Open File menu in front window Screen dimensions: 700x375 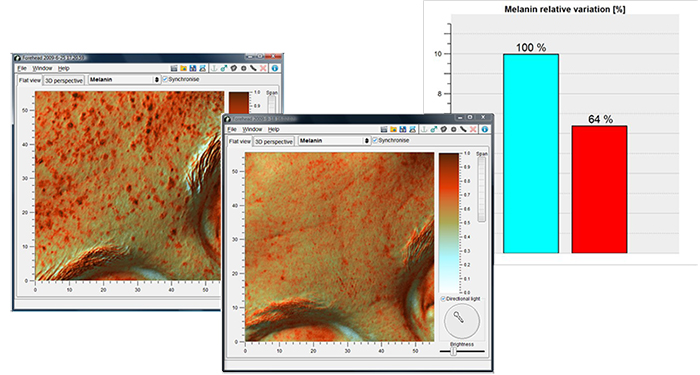(232, 129)
